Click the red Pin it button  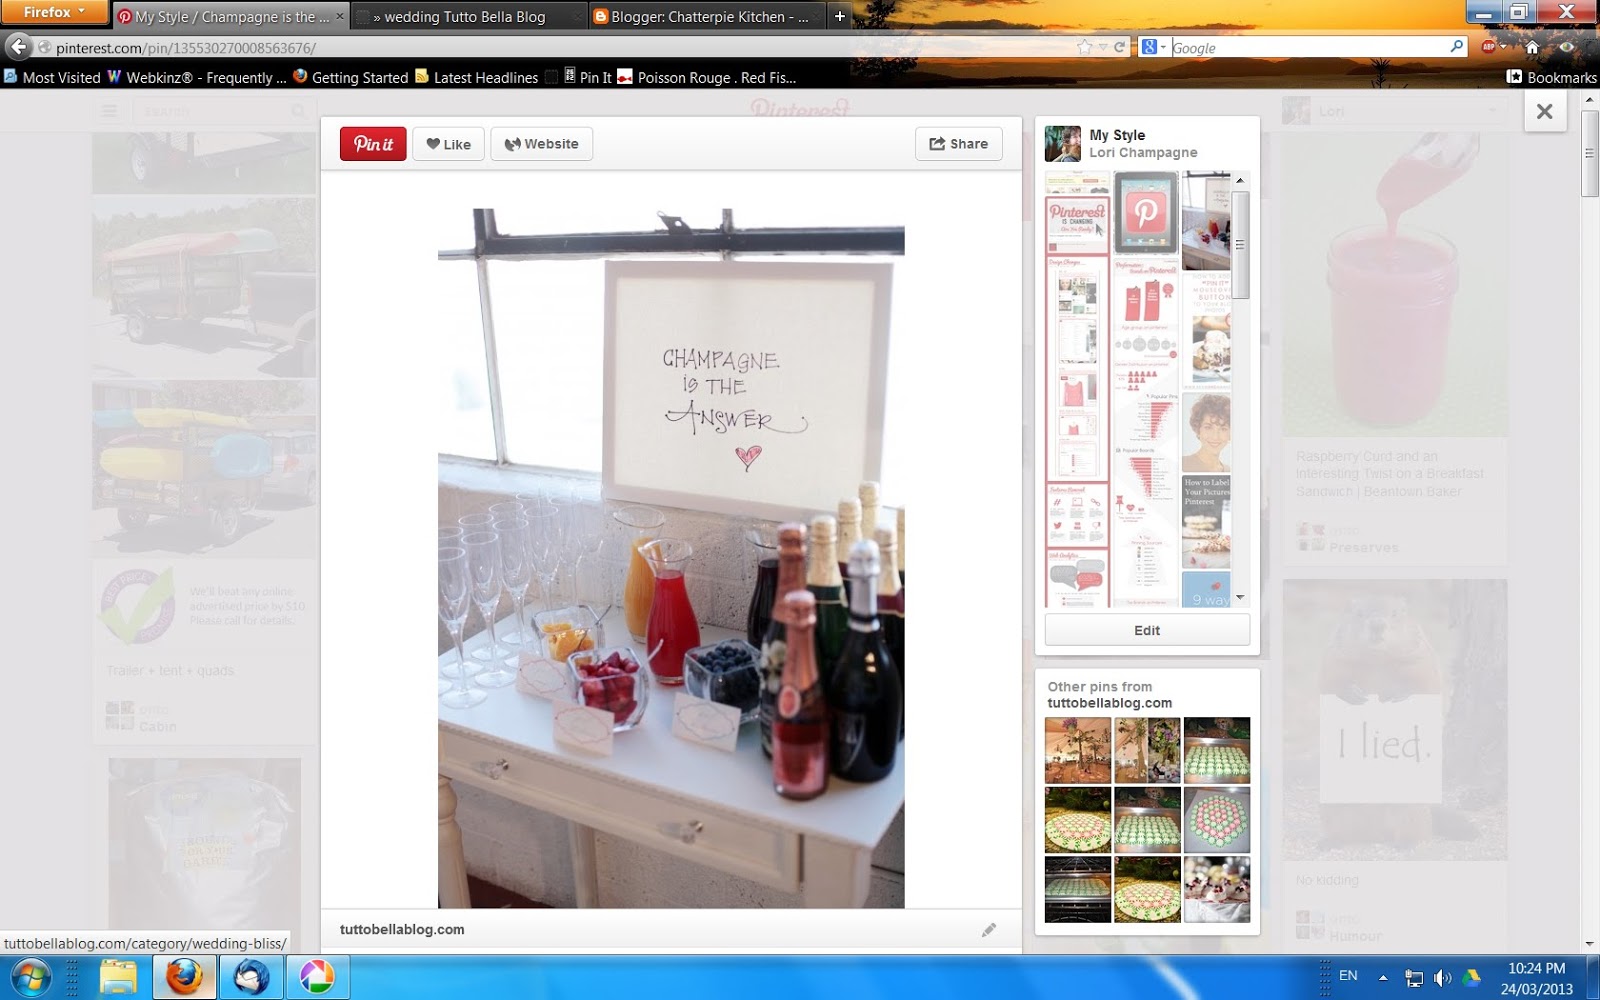click(372, 143)
